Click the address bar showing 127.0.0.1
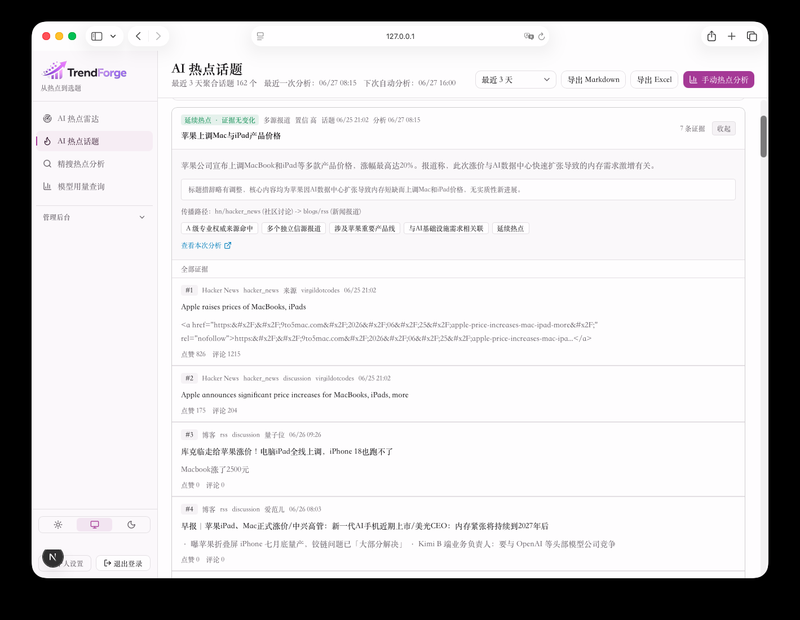Viewport: 800px width, 620px height. [400, 36]
